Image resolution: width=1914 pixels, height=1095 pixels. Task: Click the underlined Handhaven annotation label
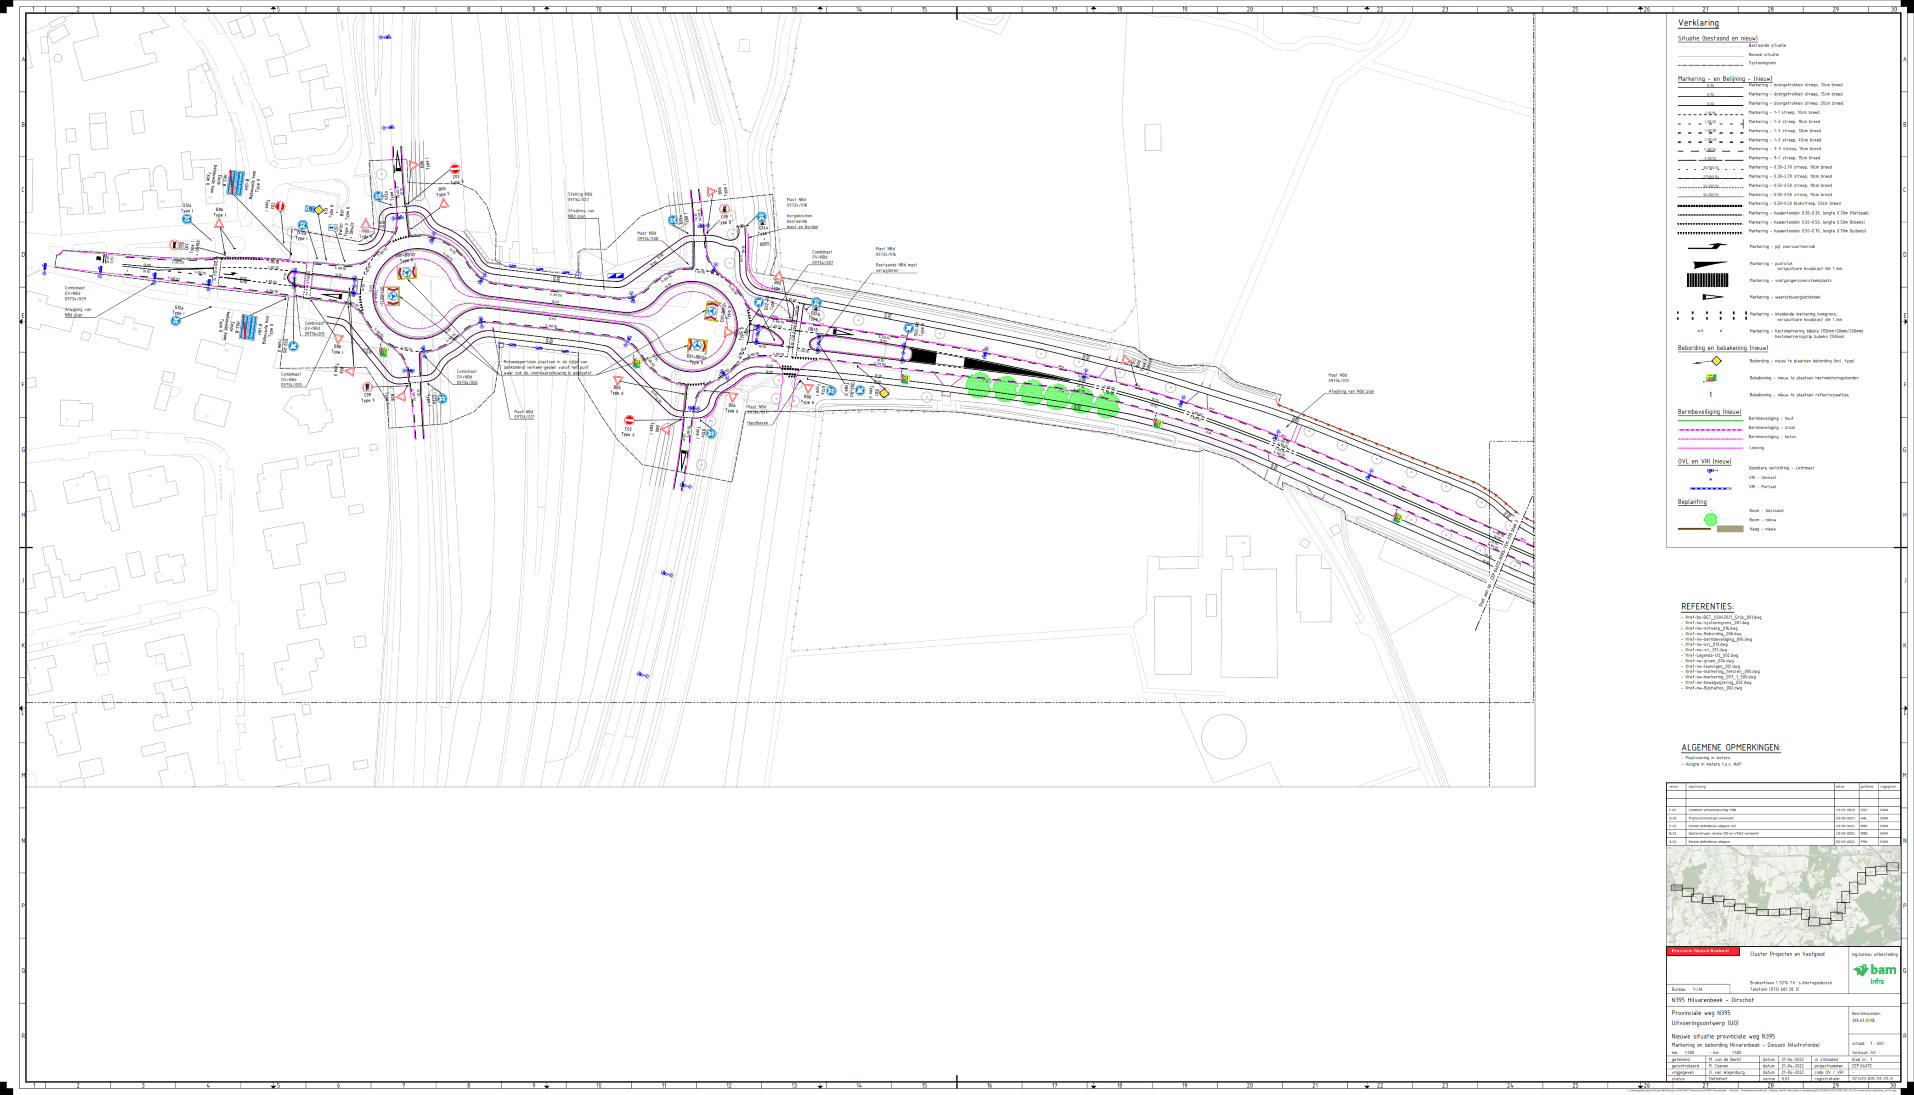click(x=757, y=423)
